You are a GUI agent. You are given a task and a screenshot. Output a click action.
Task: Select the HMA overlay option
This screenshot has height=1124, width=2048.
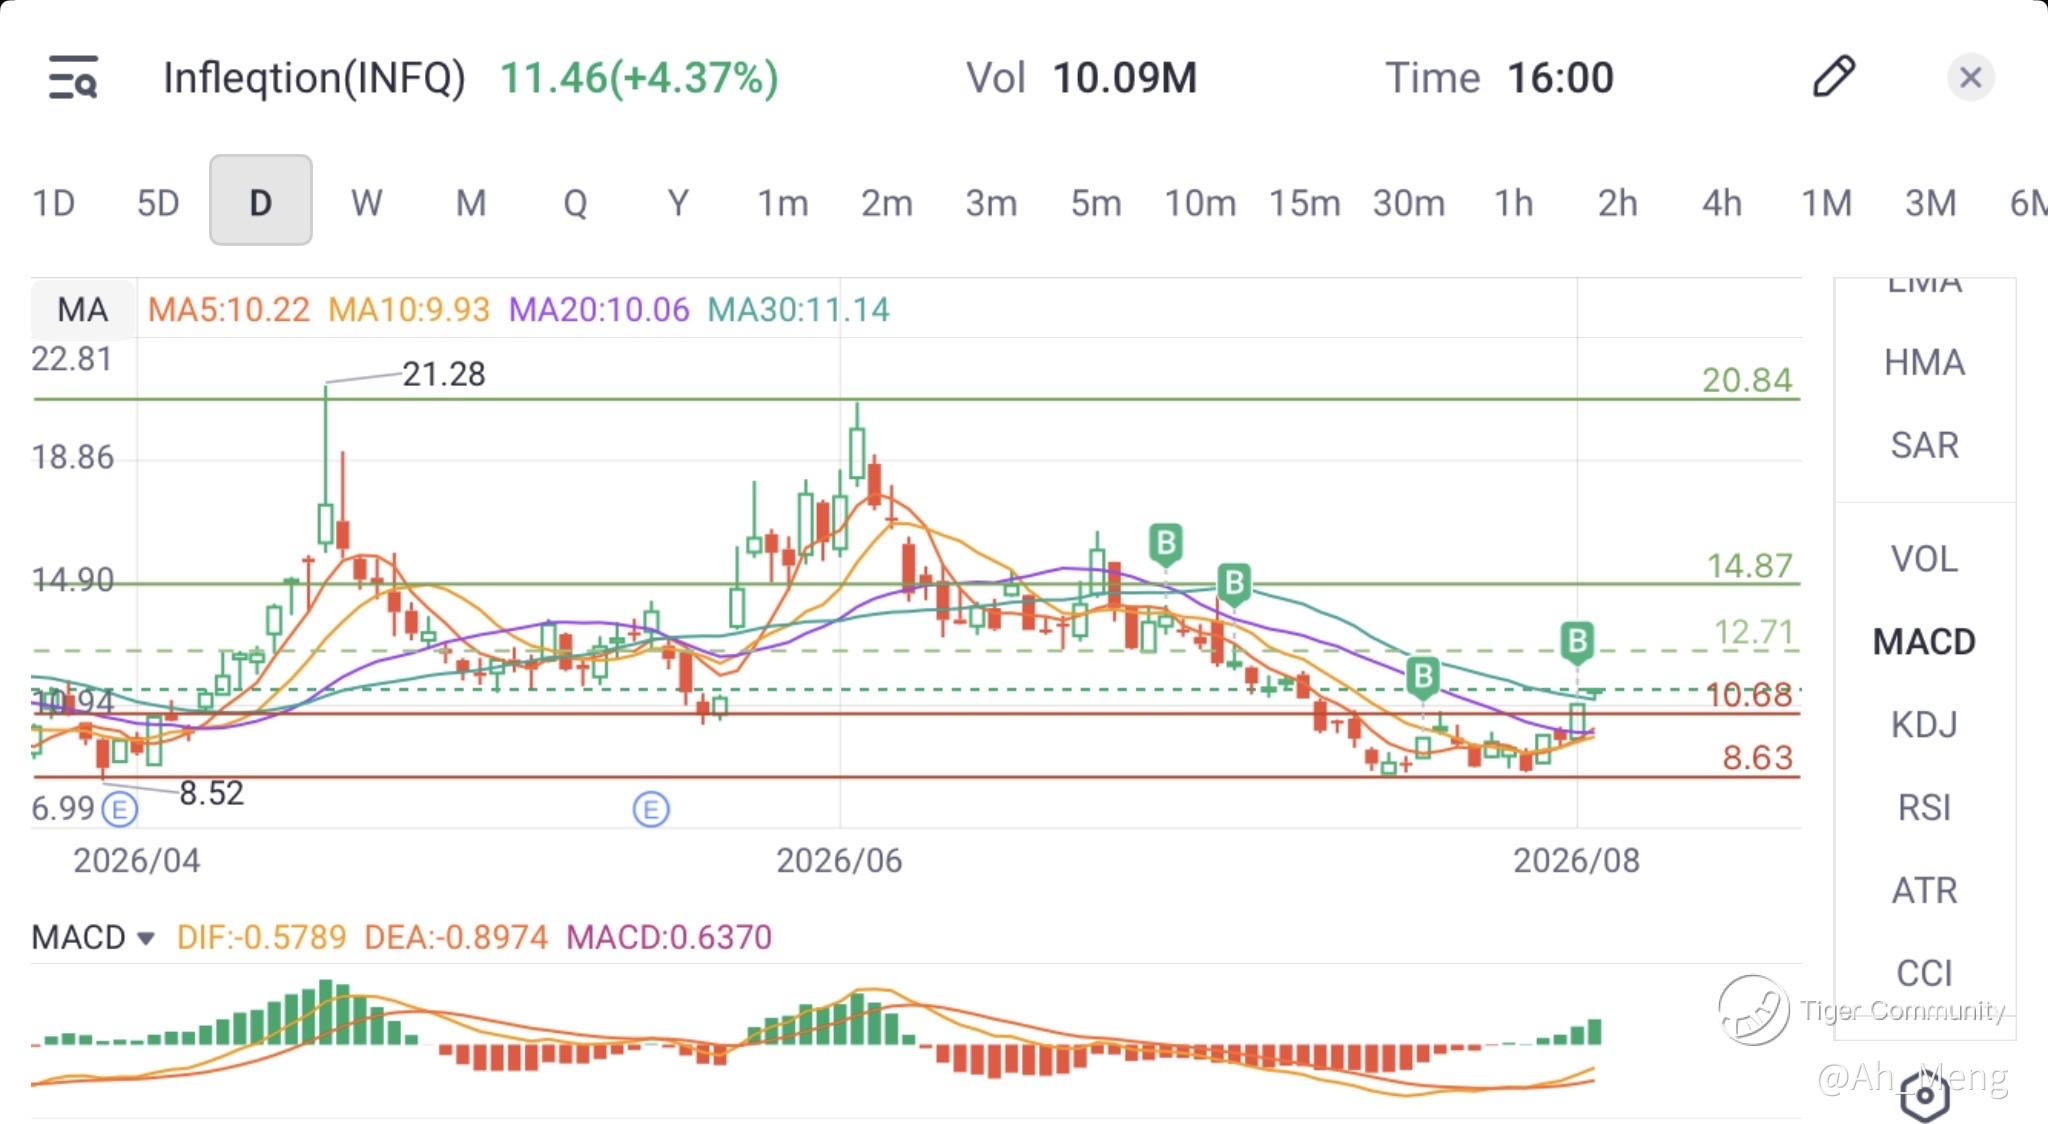pyautogui.click(x=1924, y=362)
